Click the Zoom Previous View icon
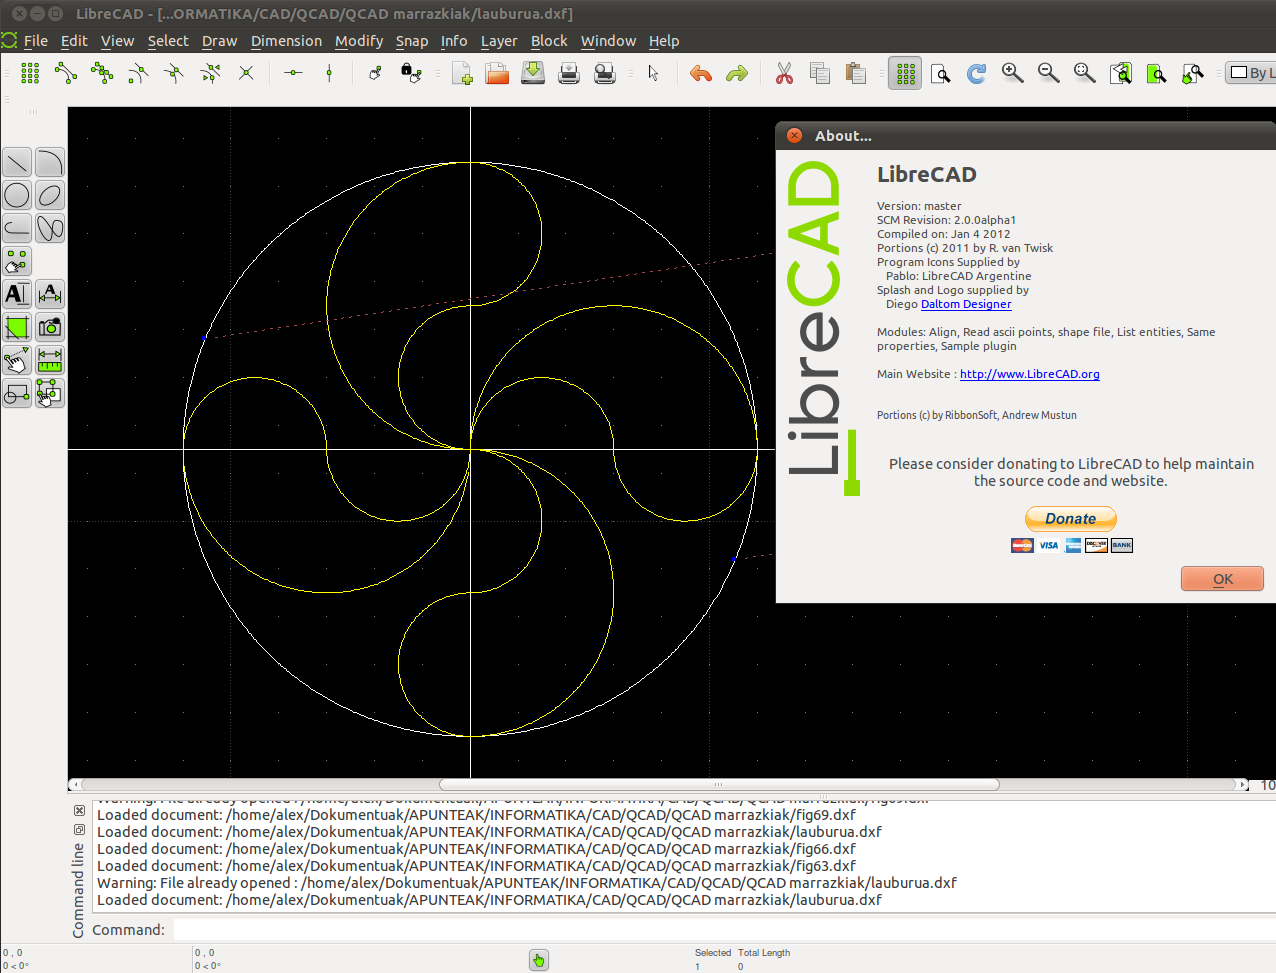 (x=1121, y=73)
